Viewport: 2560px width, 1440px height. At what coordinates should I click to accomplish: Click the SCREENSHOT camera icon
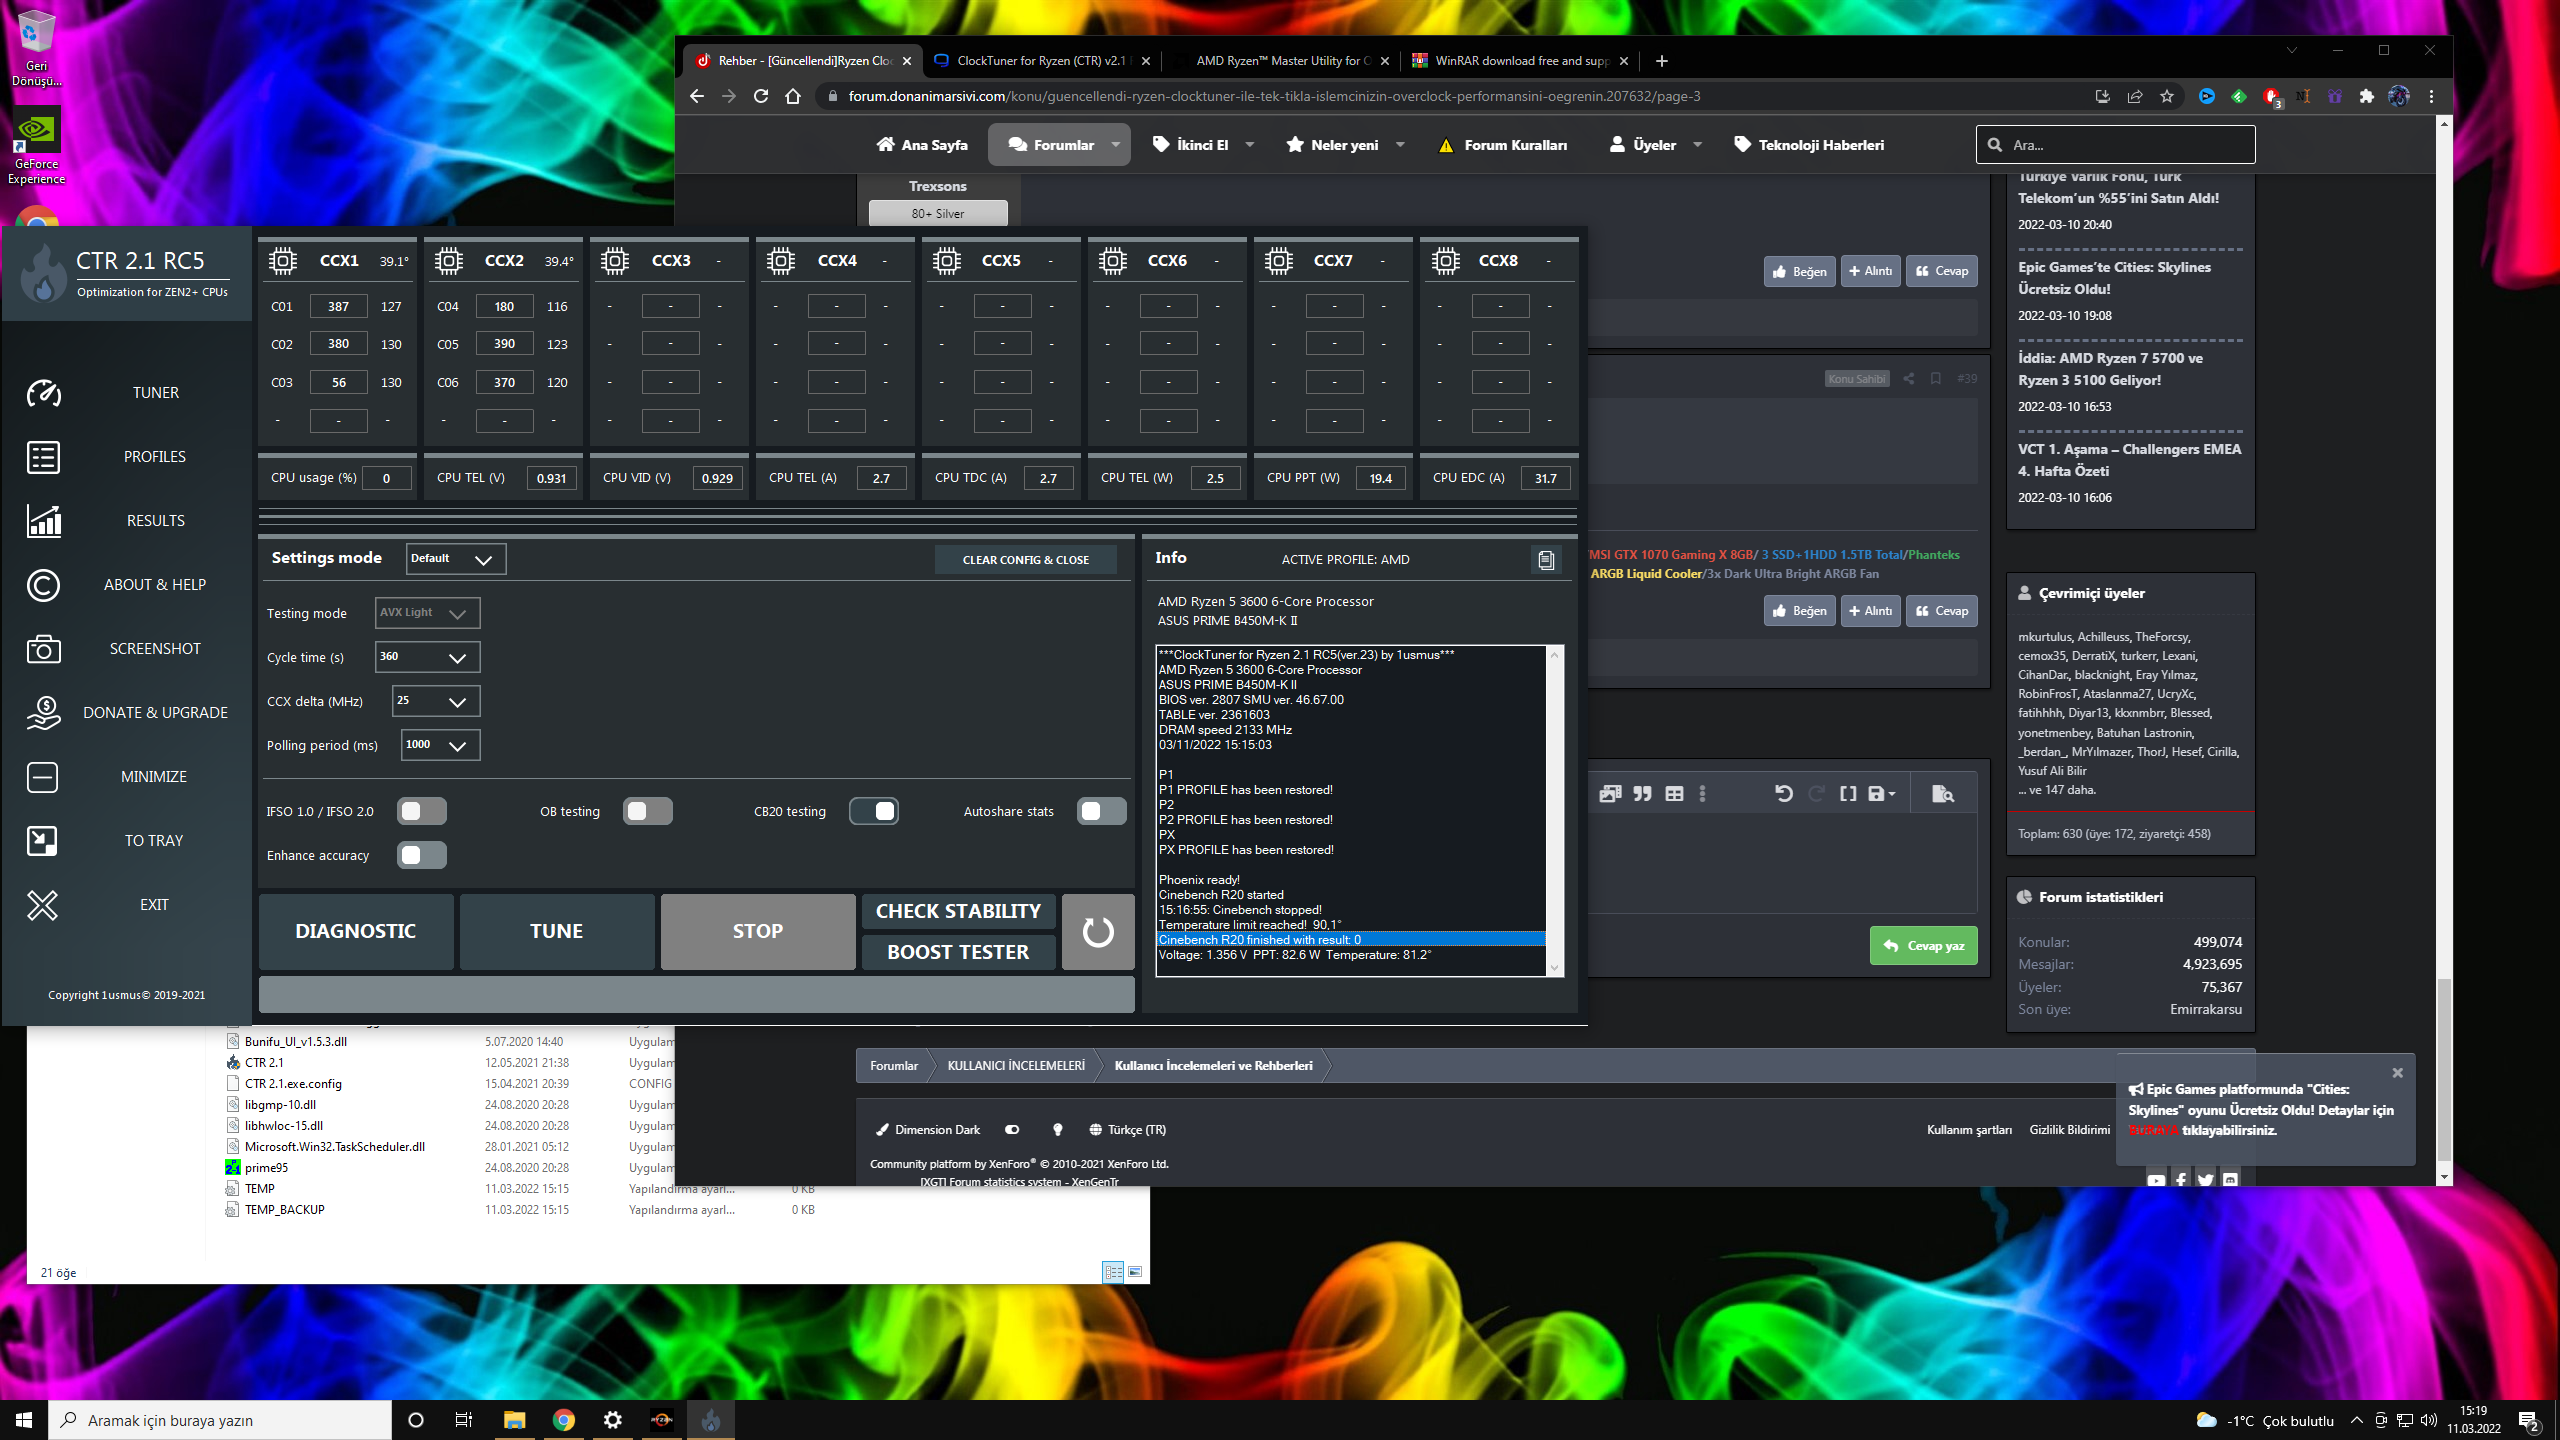point(43,649)
